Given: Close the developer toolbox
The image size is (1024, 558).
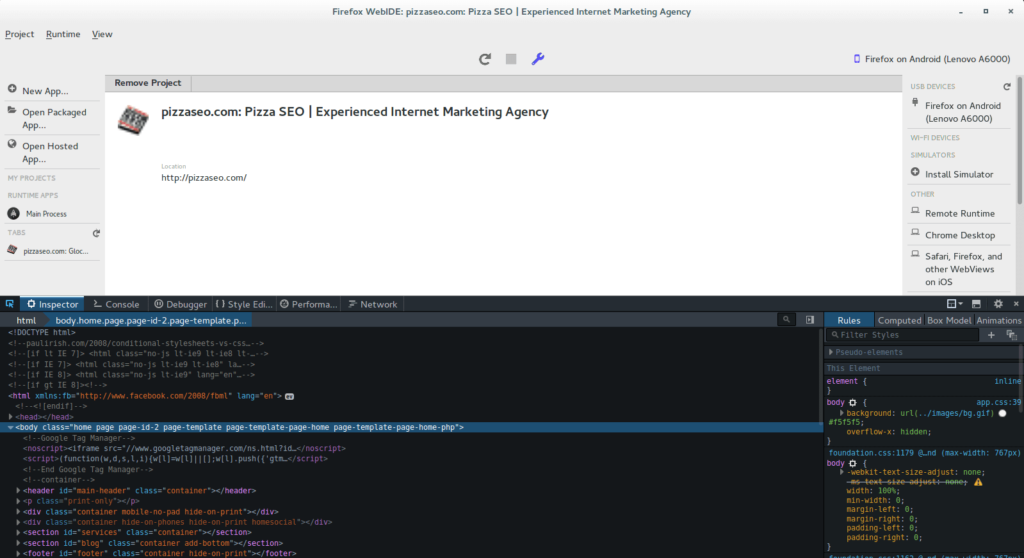Looking at the screenshot, I should [x=1016, y=304].
